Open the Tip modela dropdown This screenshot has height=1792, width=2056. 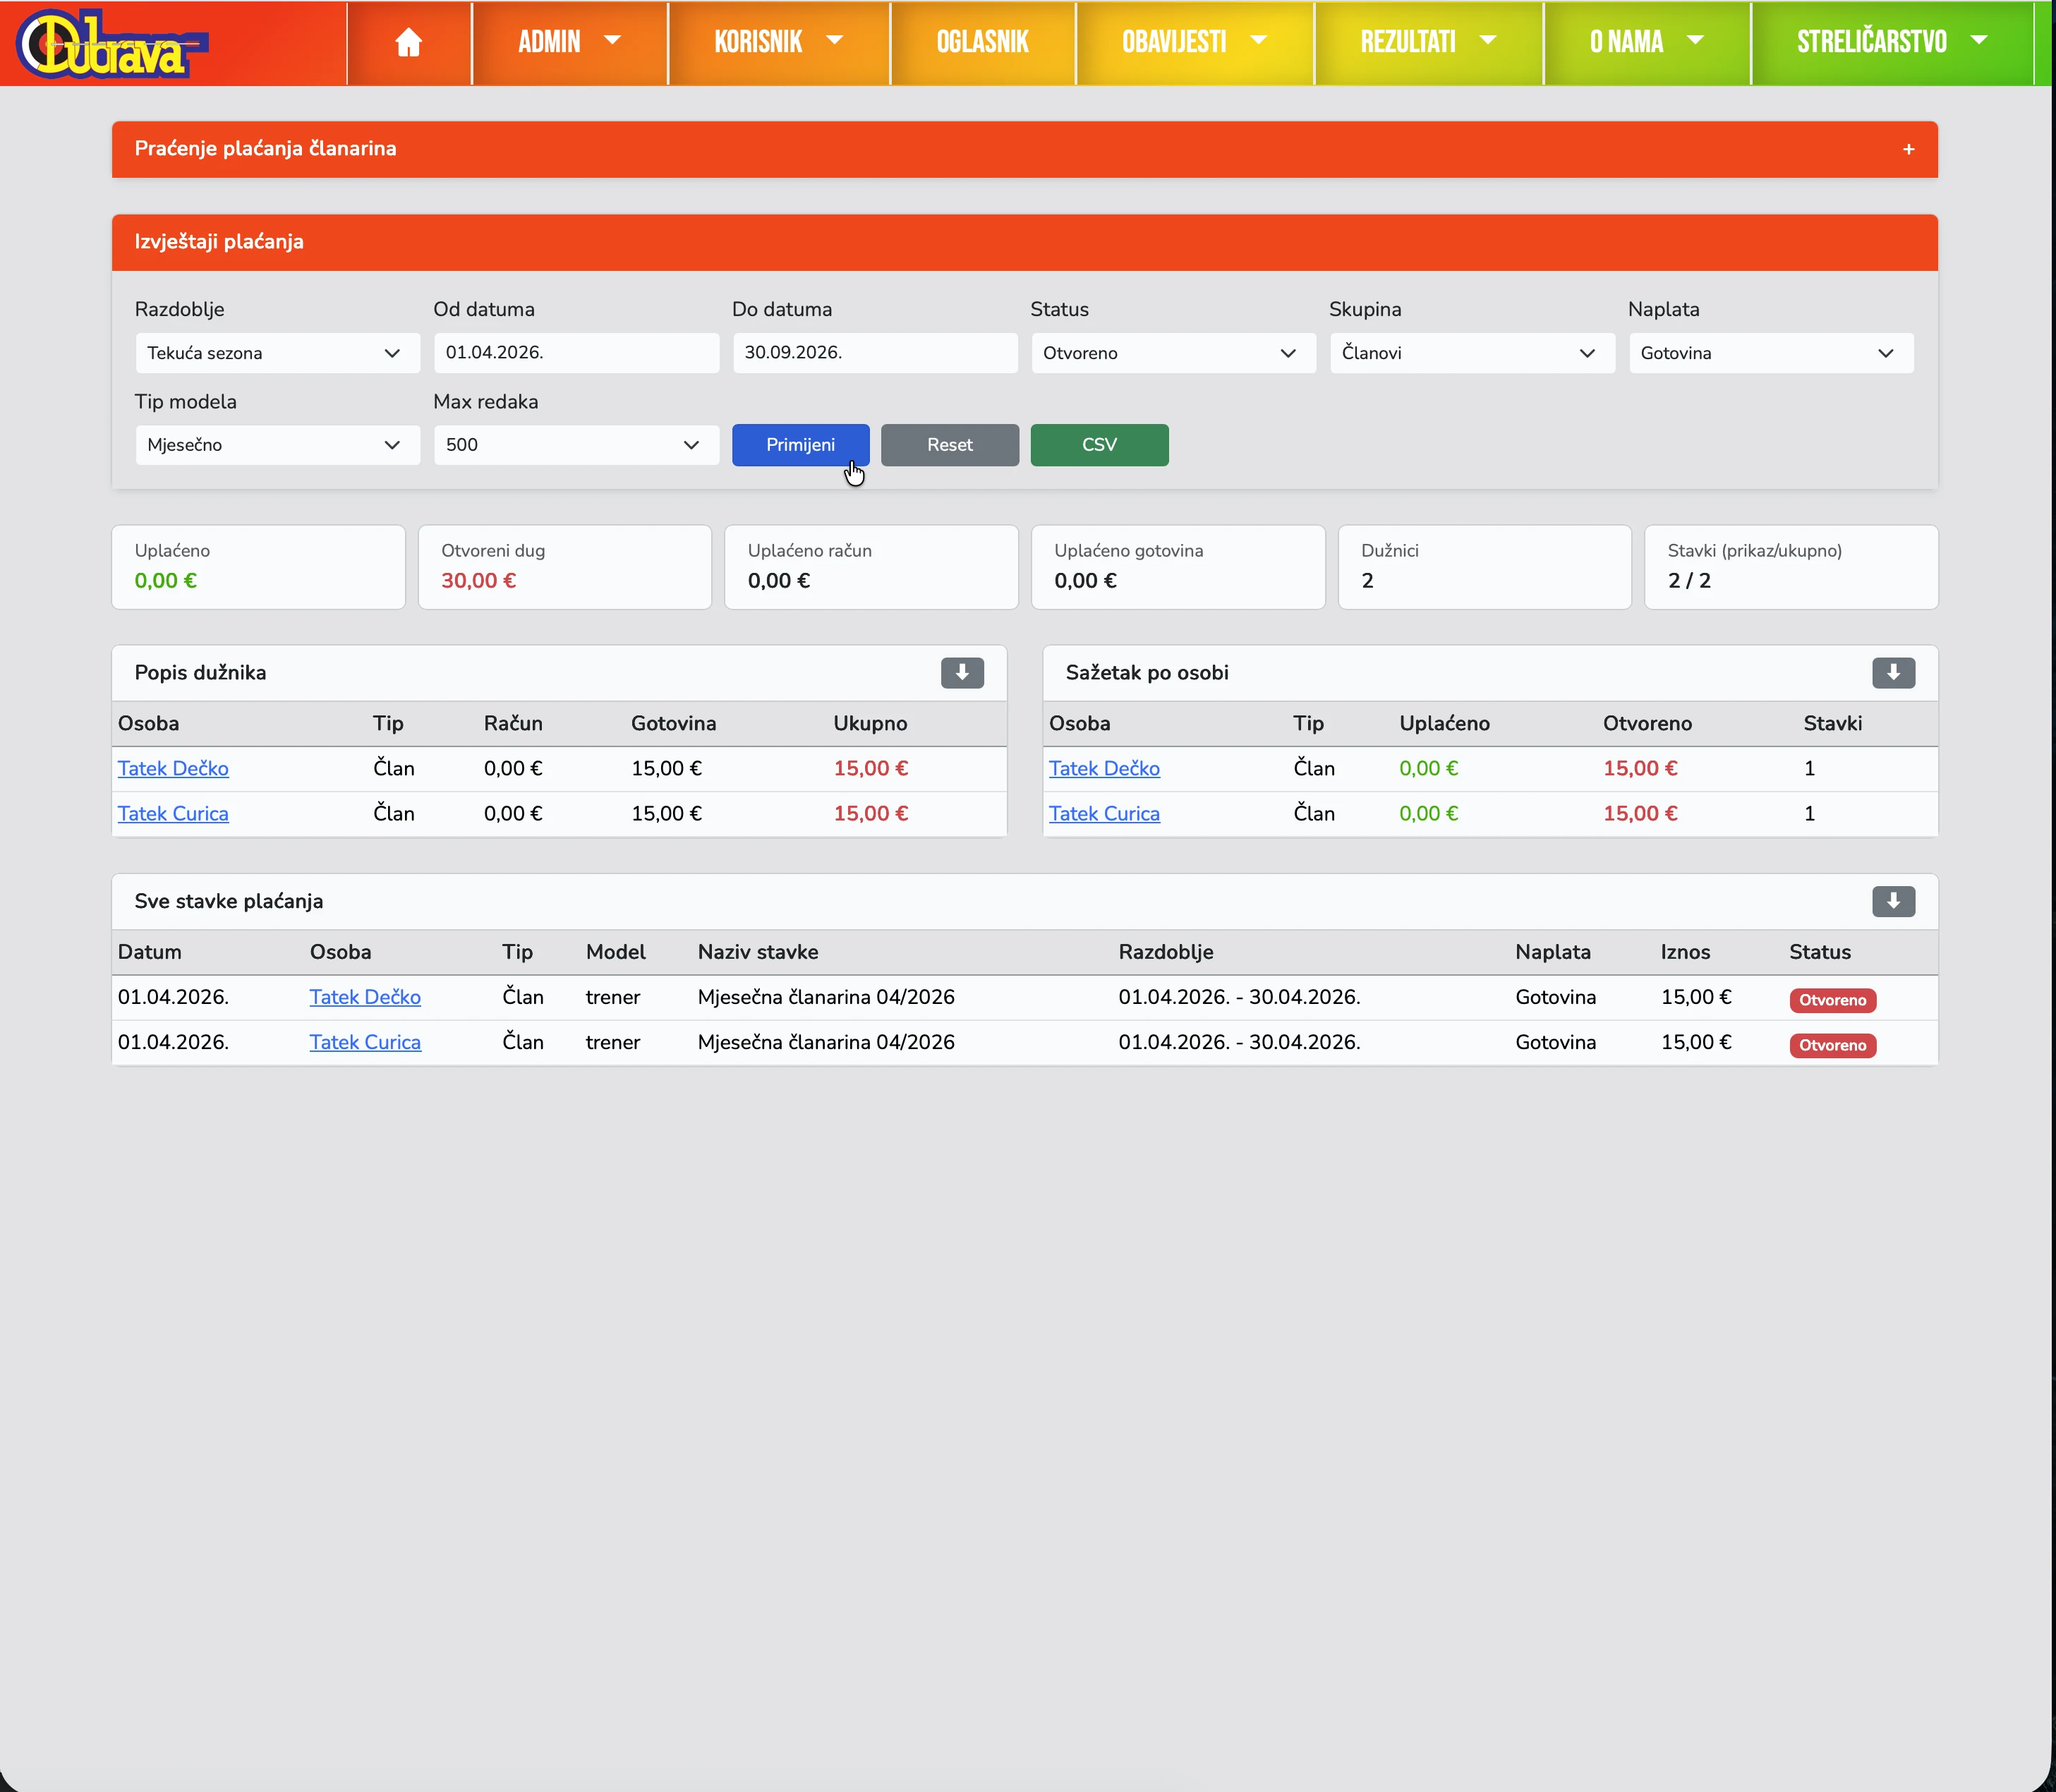click(277, 445)
